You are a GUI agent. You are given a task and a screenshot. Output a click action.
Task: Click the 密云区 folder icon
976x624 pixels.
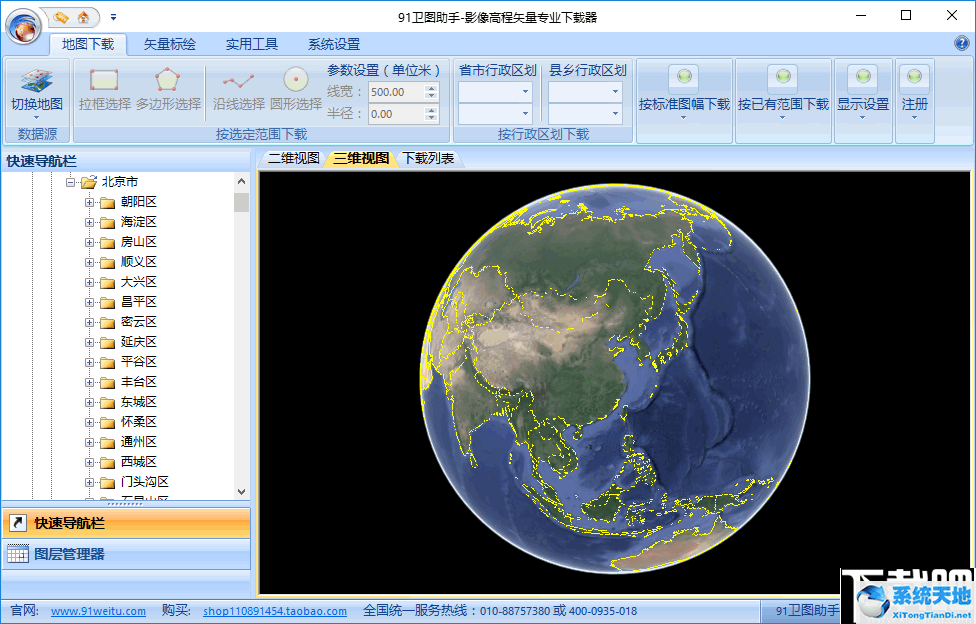click(x=108, y=323)
